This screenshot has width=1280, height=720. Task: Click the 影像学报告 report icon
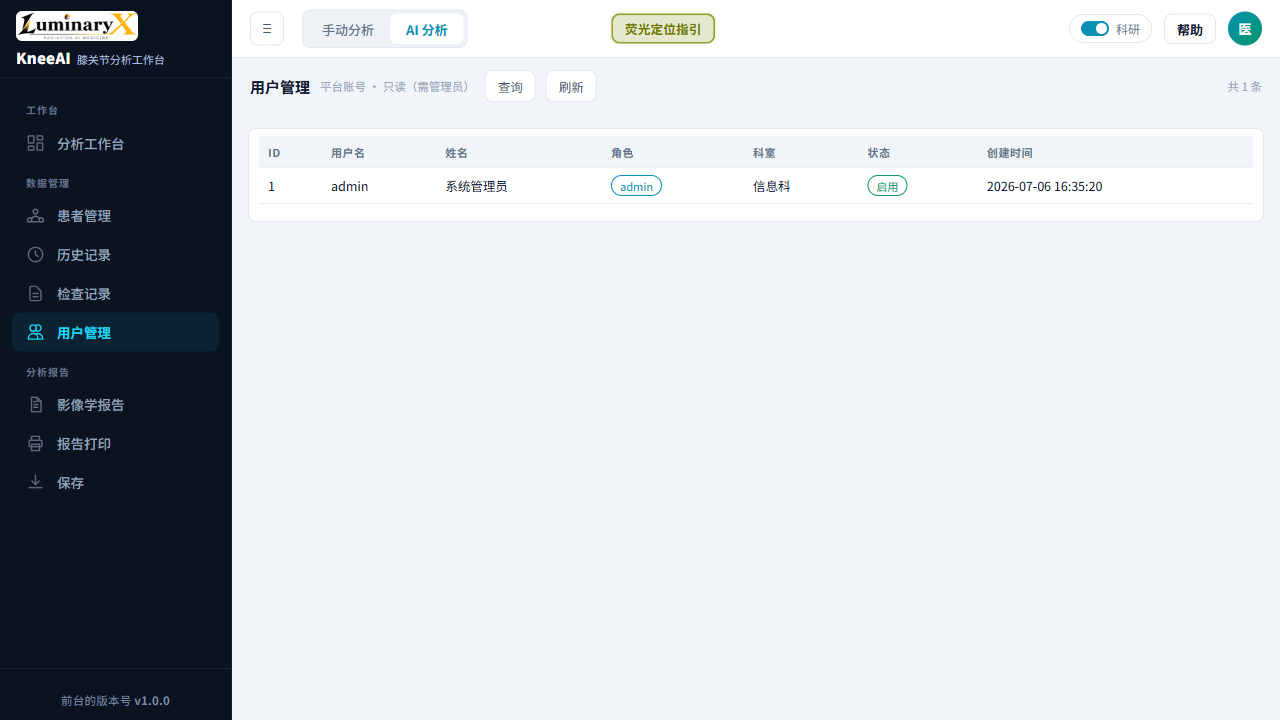point(36,405)
